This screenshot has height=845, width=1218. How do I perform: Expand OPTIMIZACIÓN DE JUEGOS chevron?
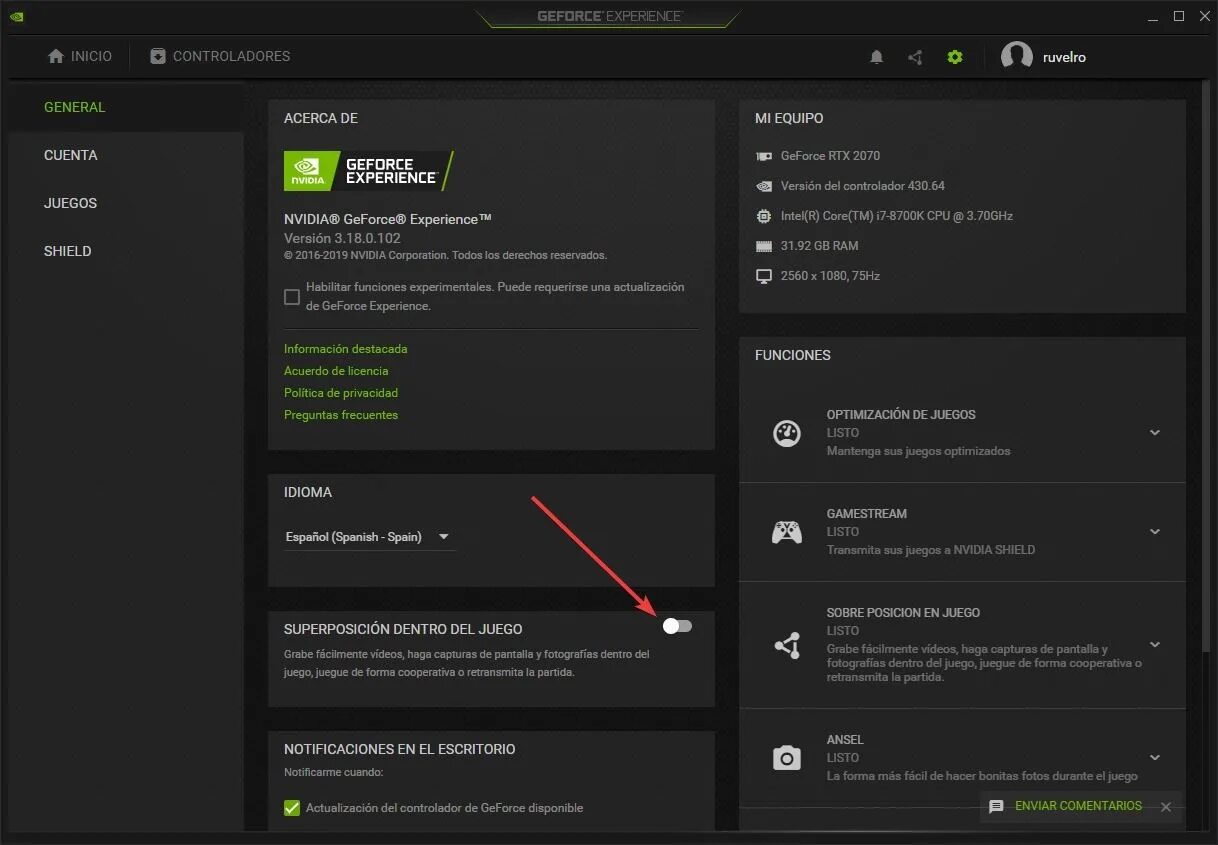pyautogui.click(x=1155, y=433)
